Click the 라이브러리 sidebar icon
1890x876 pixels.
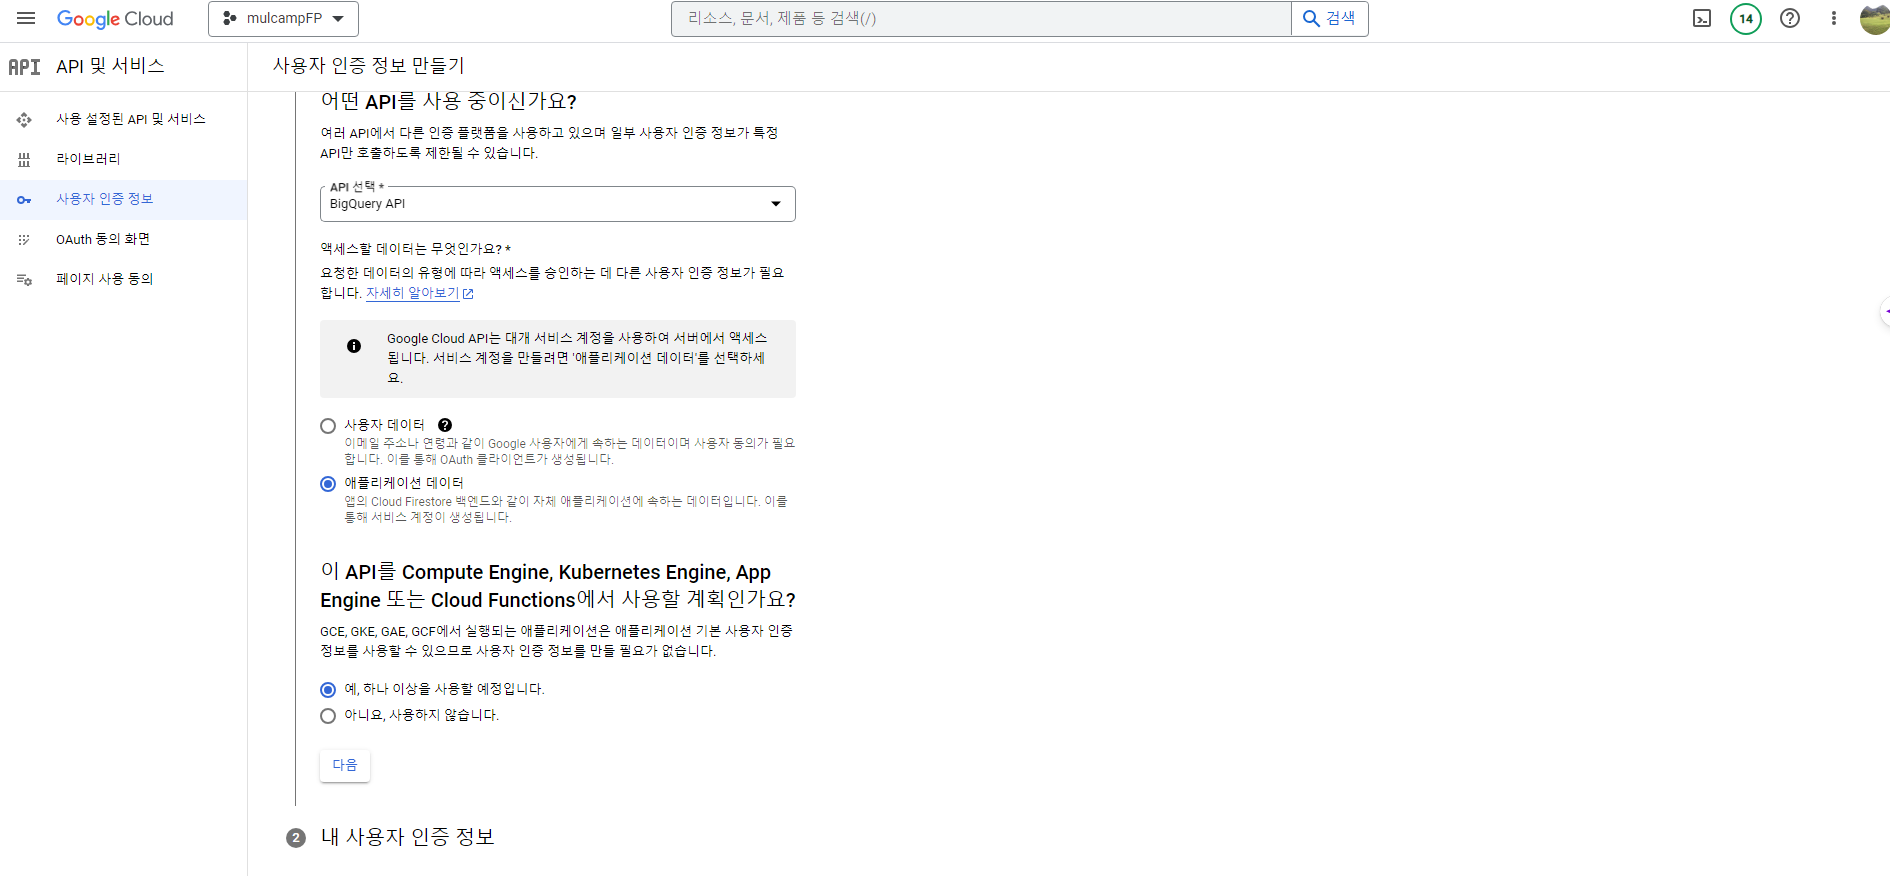(x=24, y=160)
